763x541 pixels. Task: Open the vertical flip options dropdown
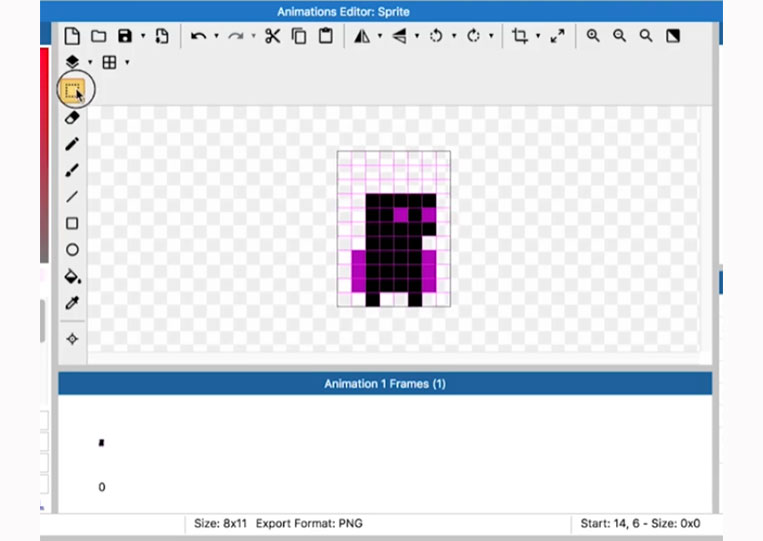click(417, 36)
